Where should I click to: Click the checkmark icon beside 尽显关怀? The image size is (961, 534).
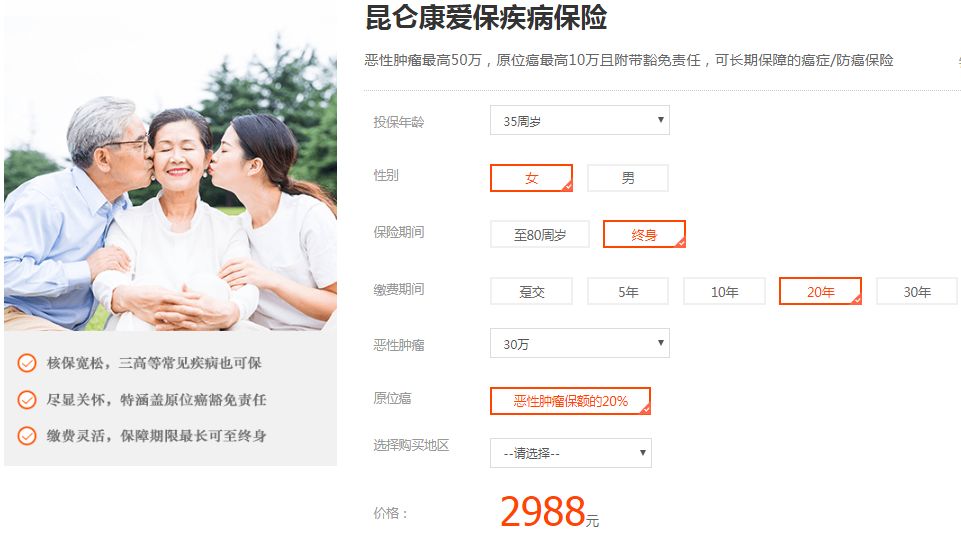(26, 400)
